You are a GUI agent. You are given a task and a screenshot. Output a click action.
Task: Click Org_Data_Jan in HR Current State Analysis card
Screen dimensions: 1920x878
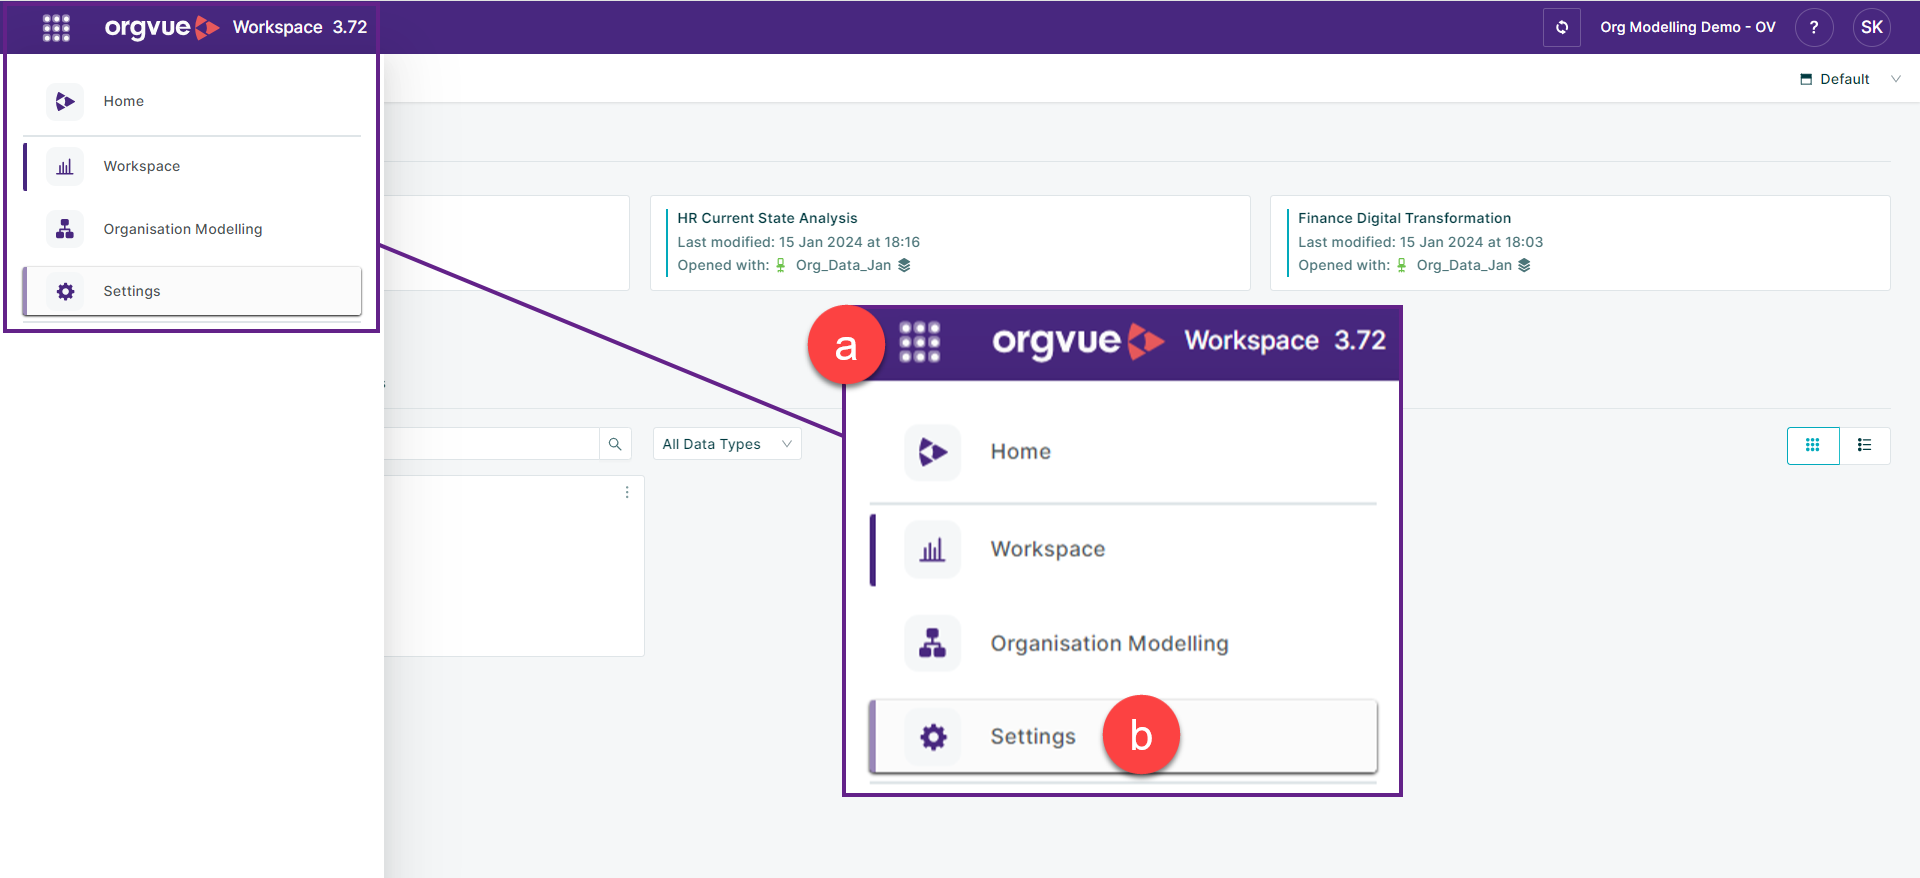(x=843, y=265)
